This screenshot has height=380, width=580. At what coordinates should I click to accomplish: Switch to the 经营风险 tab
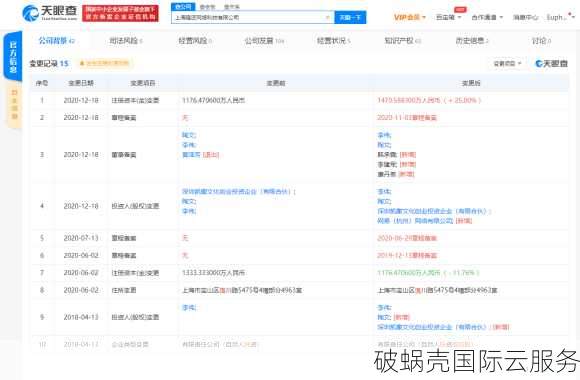tap(195, 41)
